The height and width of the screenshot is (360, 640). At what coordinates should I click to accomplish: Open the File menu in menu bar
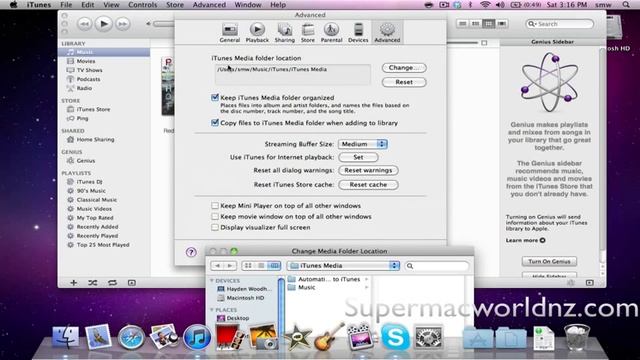click(x=66, y=5)
